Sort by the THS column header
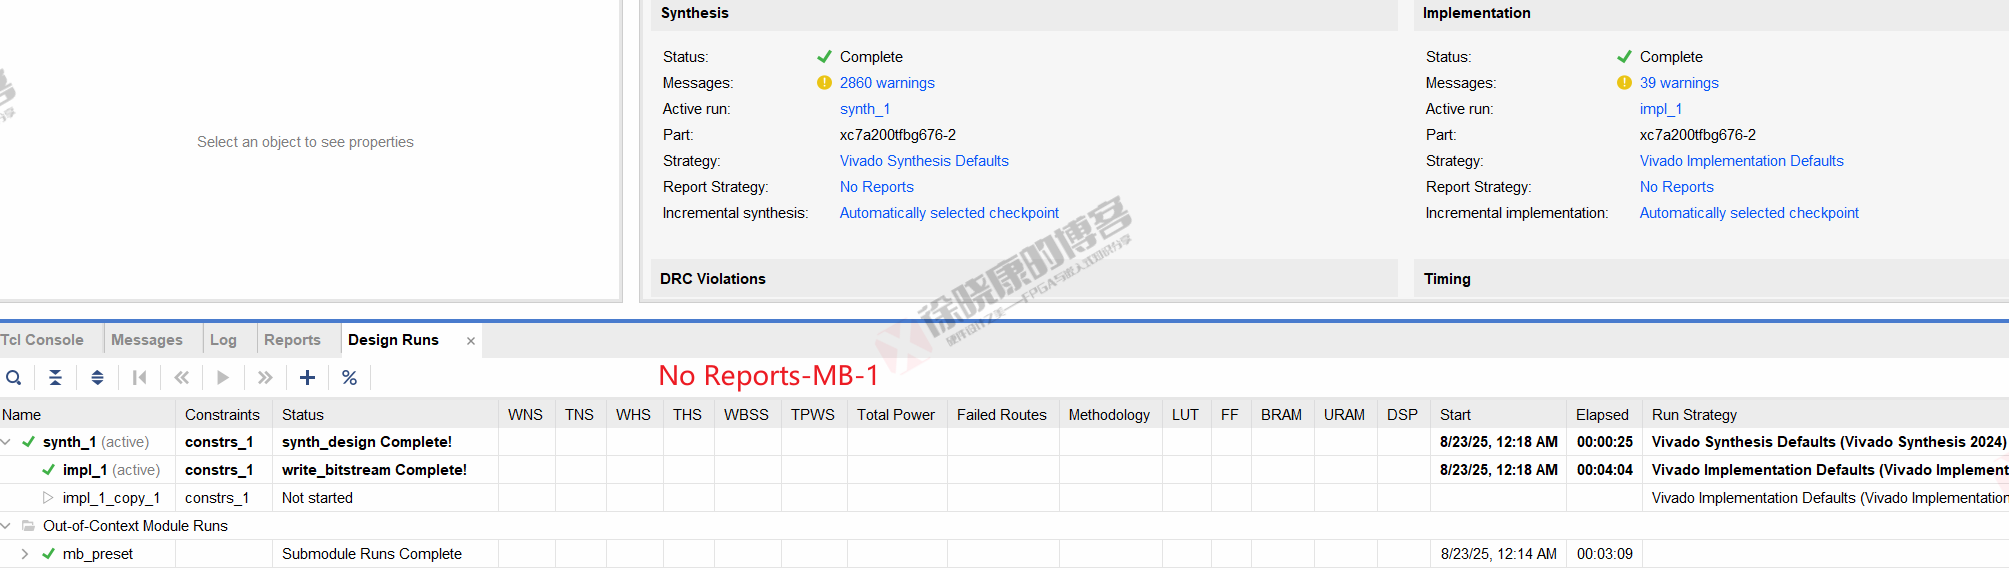This screenshot has width=2009, height=570. tap(688, 415)
